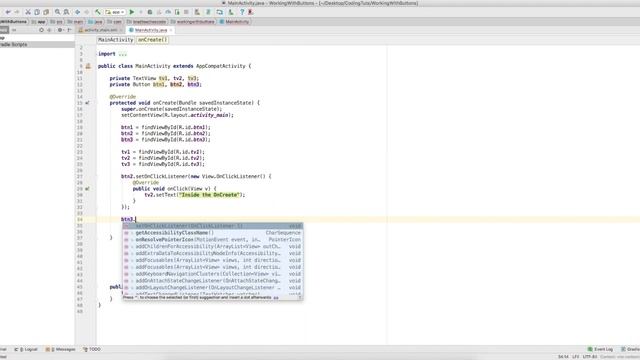Select the MainActivity breadcrumb item

click(234, 22)
